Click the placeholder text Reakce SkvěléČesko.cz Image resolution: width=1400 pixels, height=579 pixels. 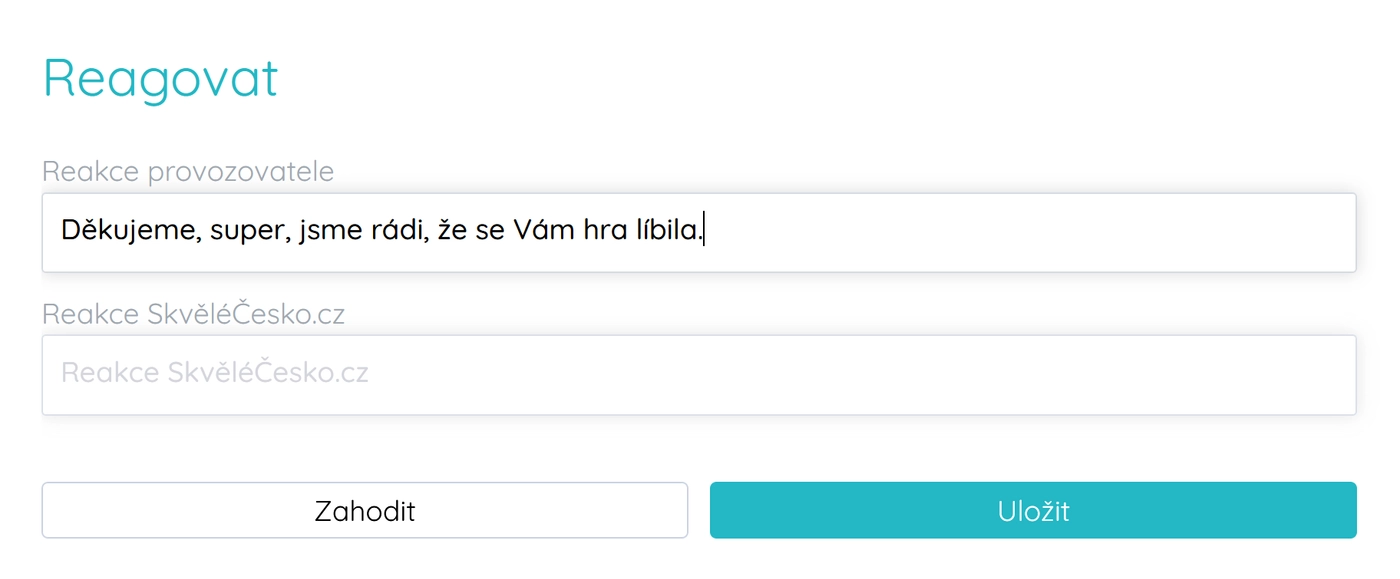pos(216,373)
